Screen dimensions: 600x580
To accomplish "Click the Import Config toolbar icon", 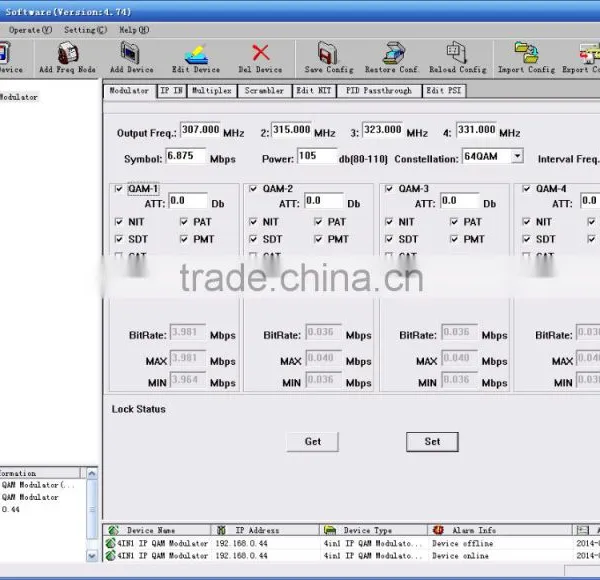I will click(x=527, y=52).
